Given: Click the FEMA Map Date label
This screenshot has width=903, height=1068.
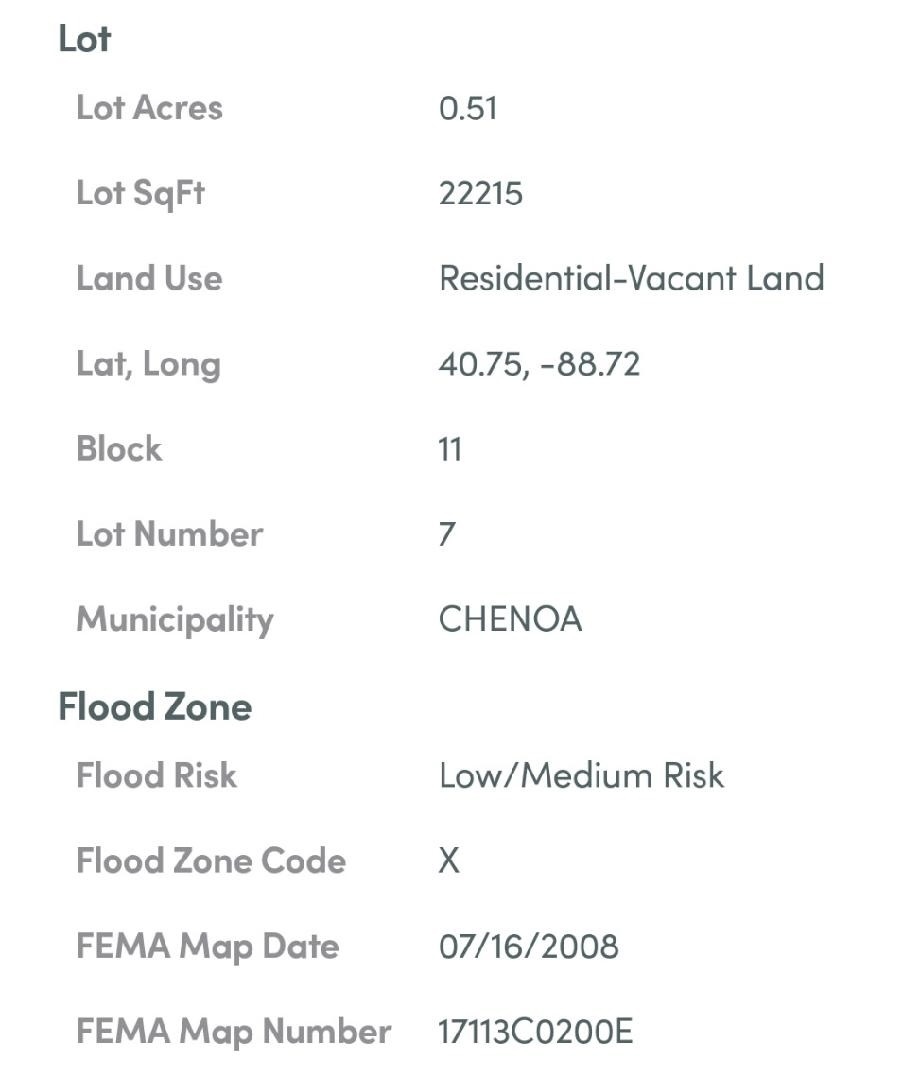Looking at the screenshot, I should (x=208, y=946).
